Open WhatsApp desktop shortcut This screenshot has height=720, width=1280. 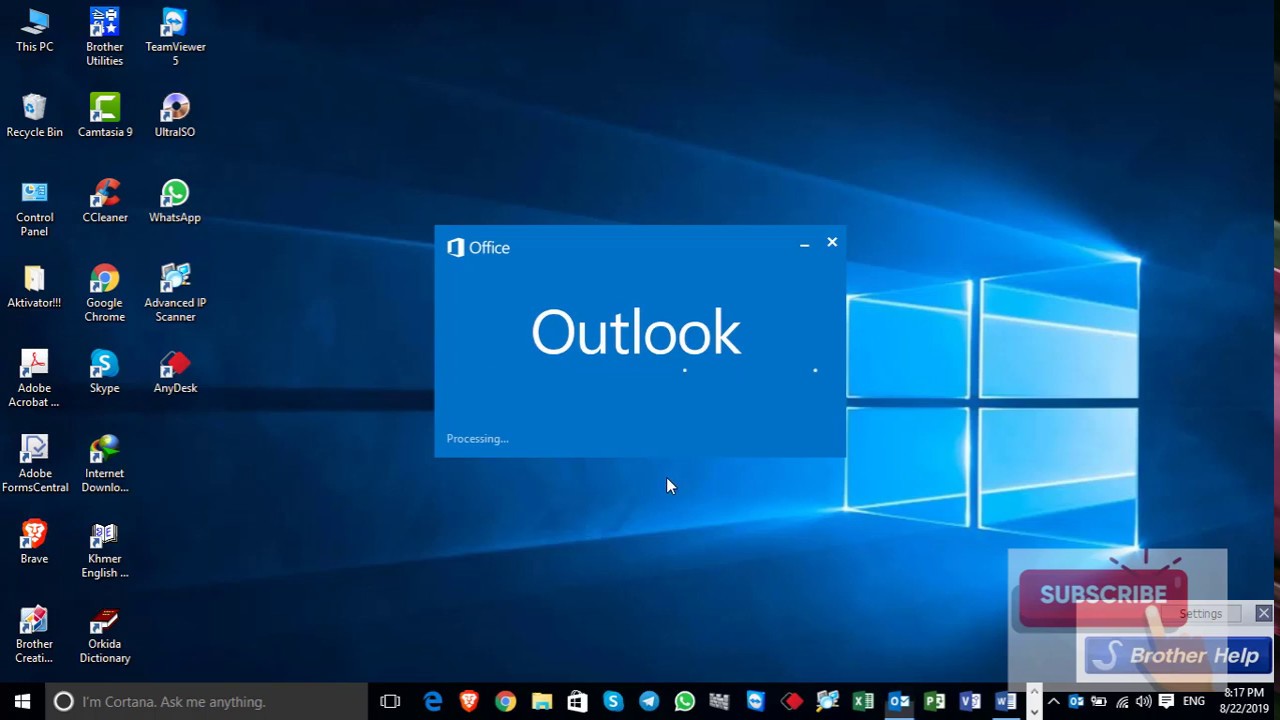175,202
